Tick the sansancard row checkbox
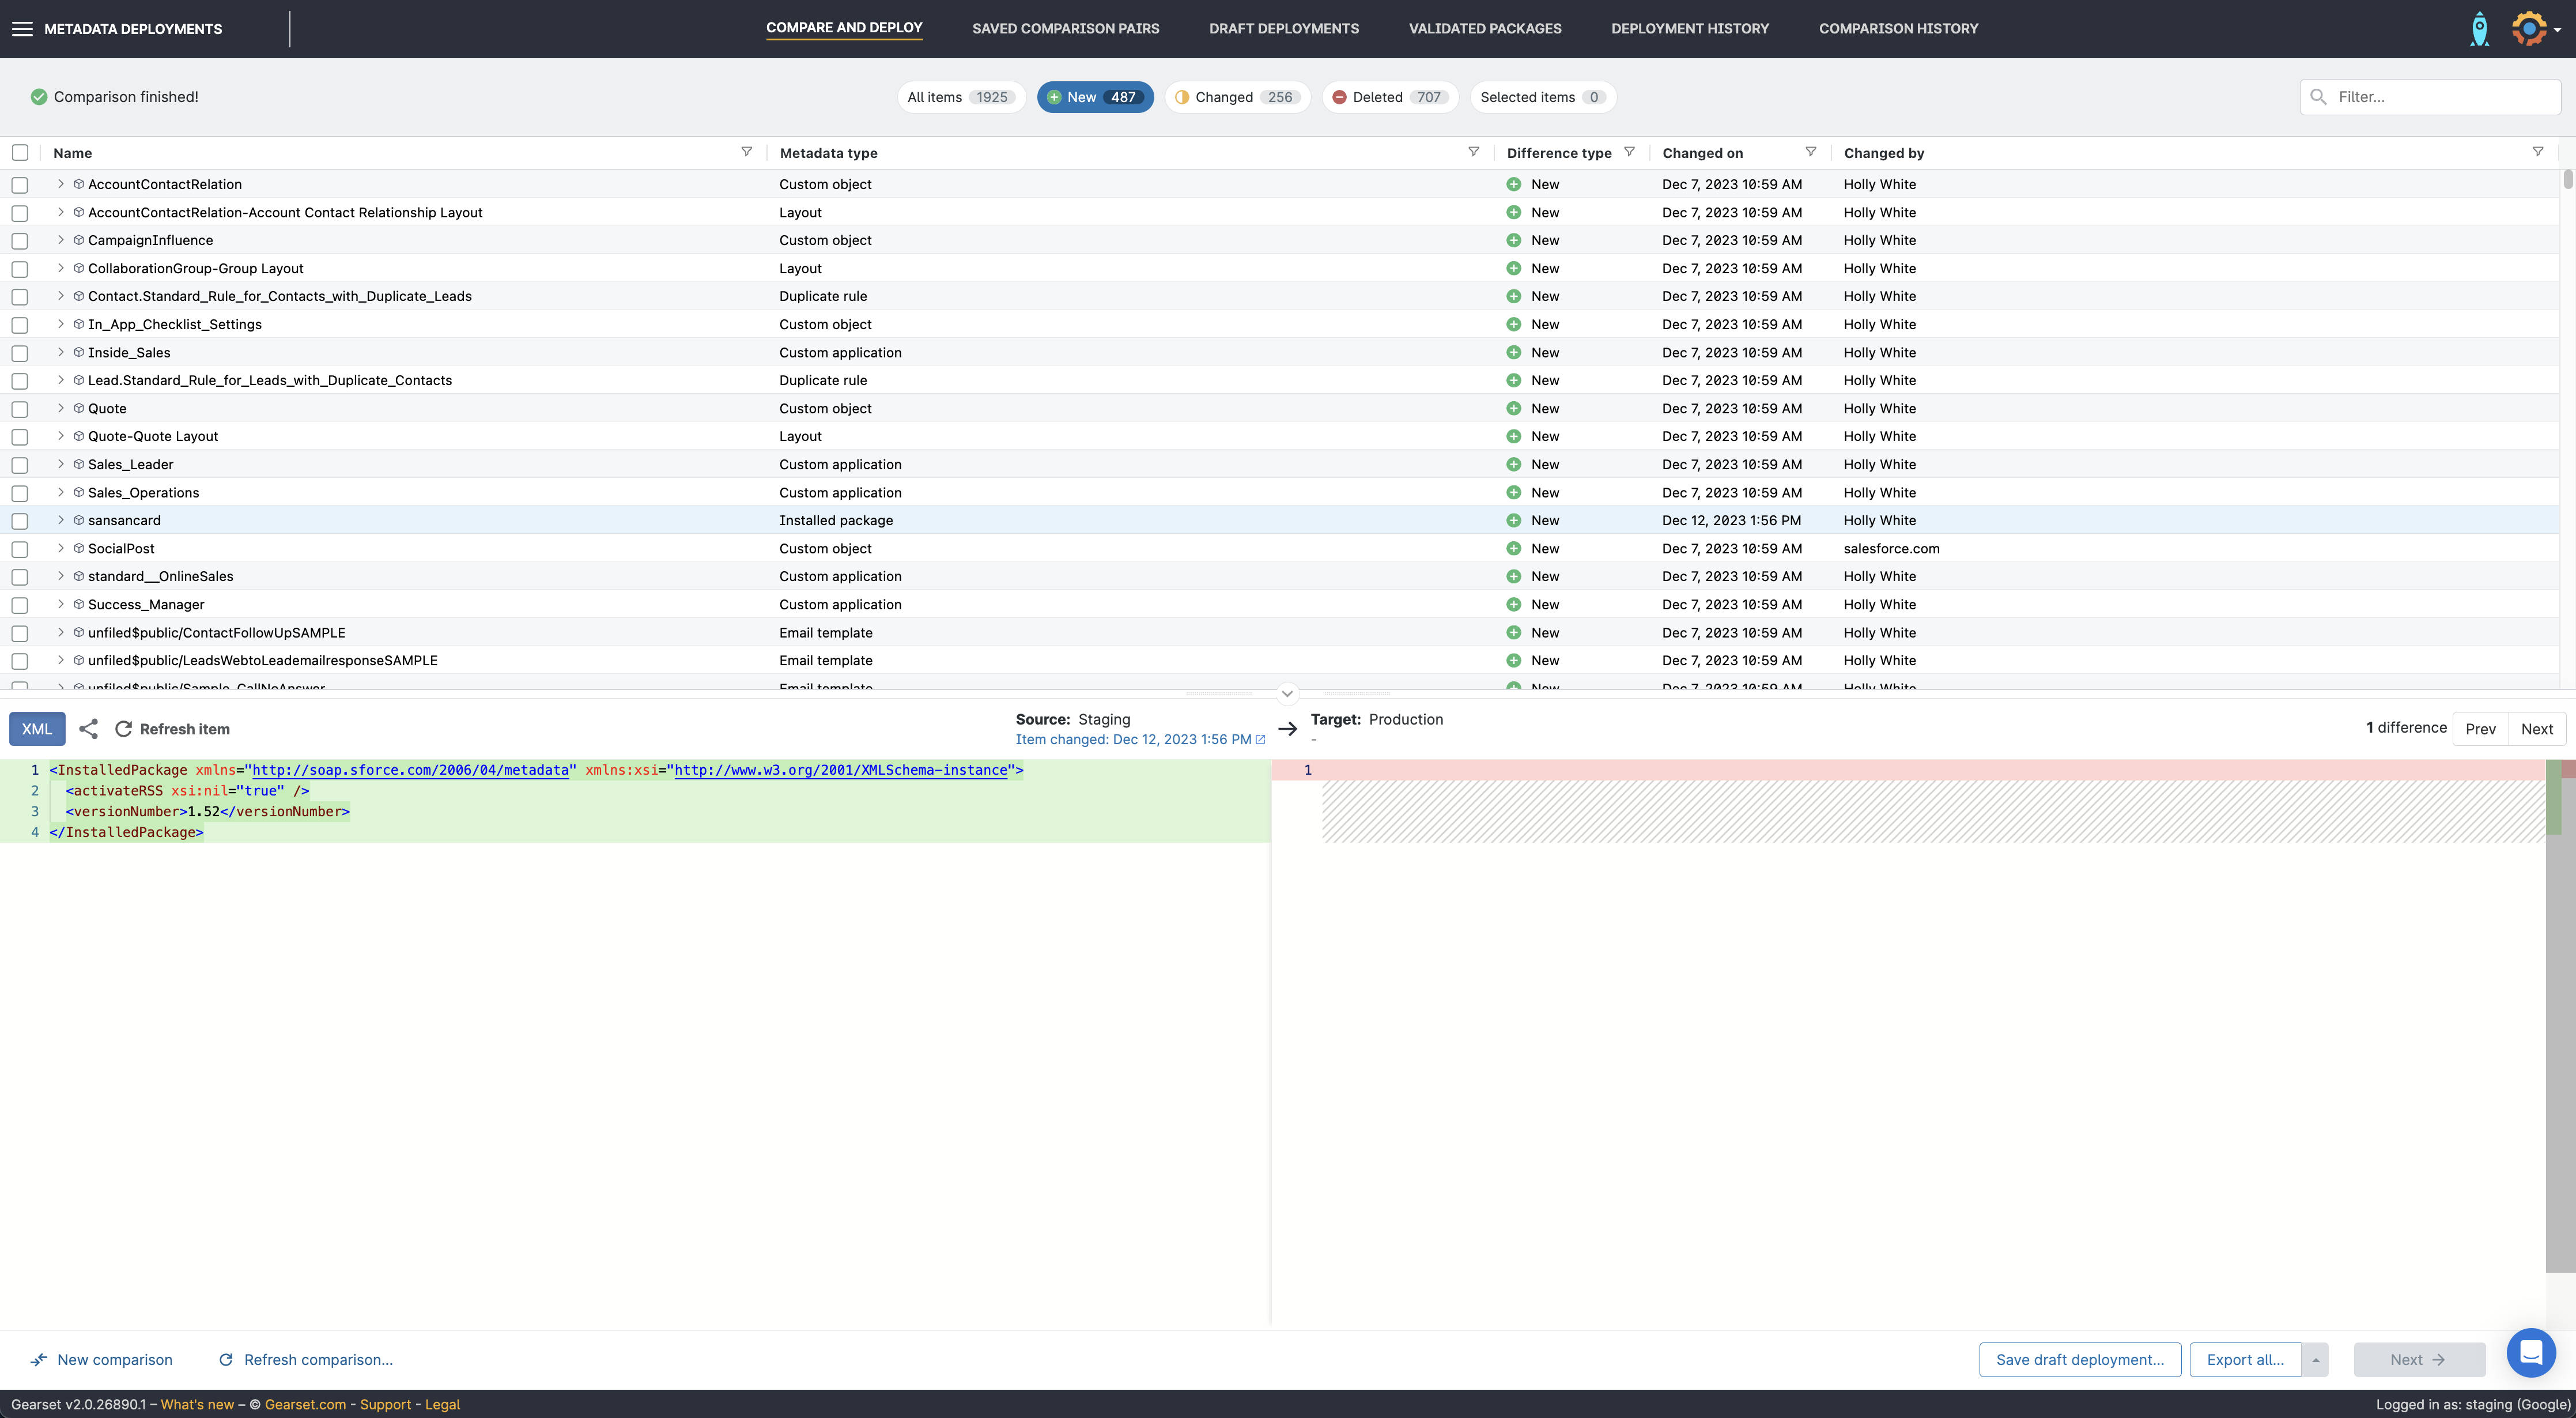The height and width of the screenshot is (1418, 2576). click(20, 521)
